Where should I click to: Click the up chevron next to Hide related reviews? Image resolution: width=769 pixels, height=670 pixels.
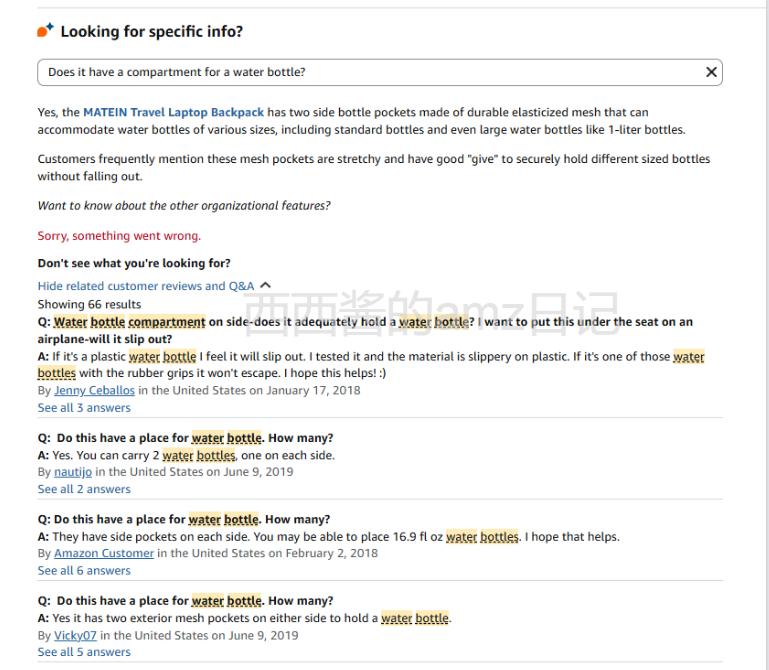pos(265,286)
